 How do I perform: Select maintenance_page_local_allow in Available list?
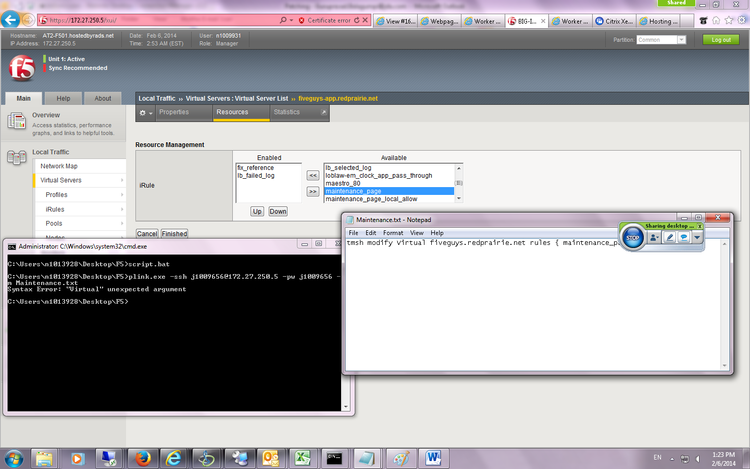[x=370, y=199]
